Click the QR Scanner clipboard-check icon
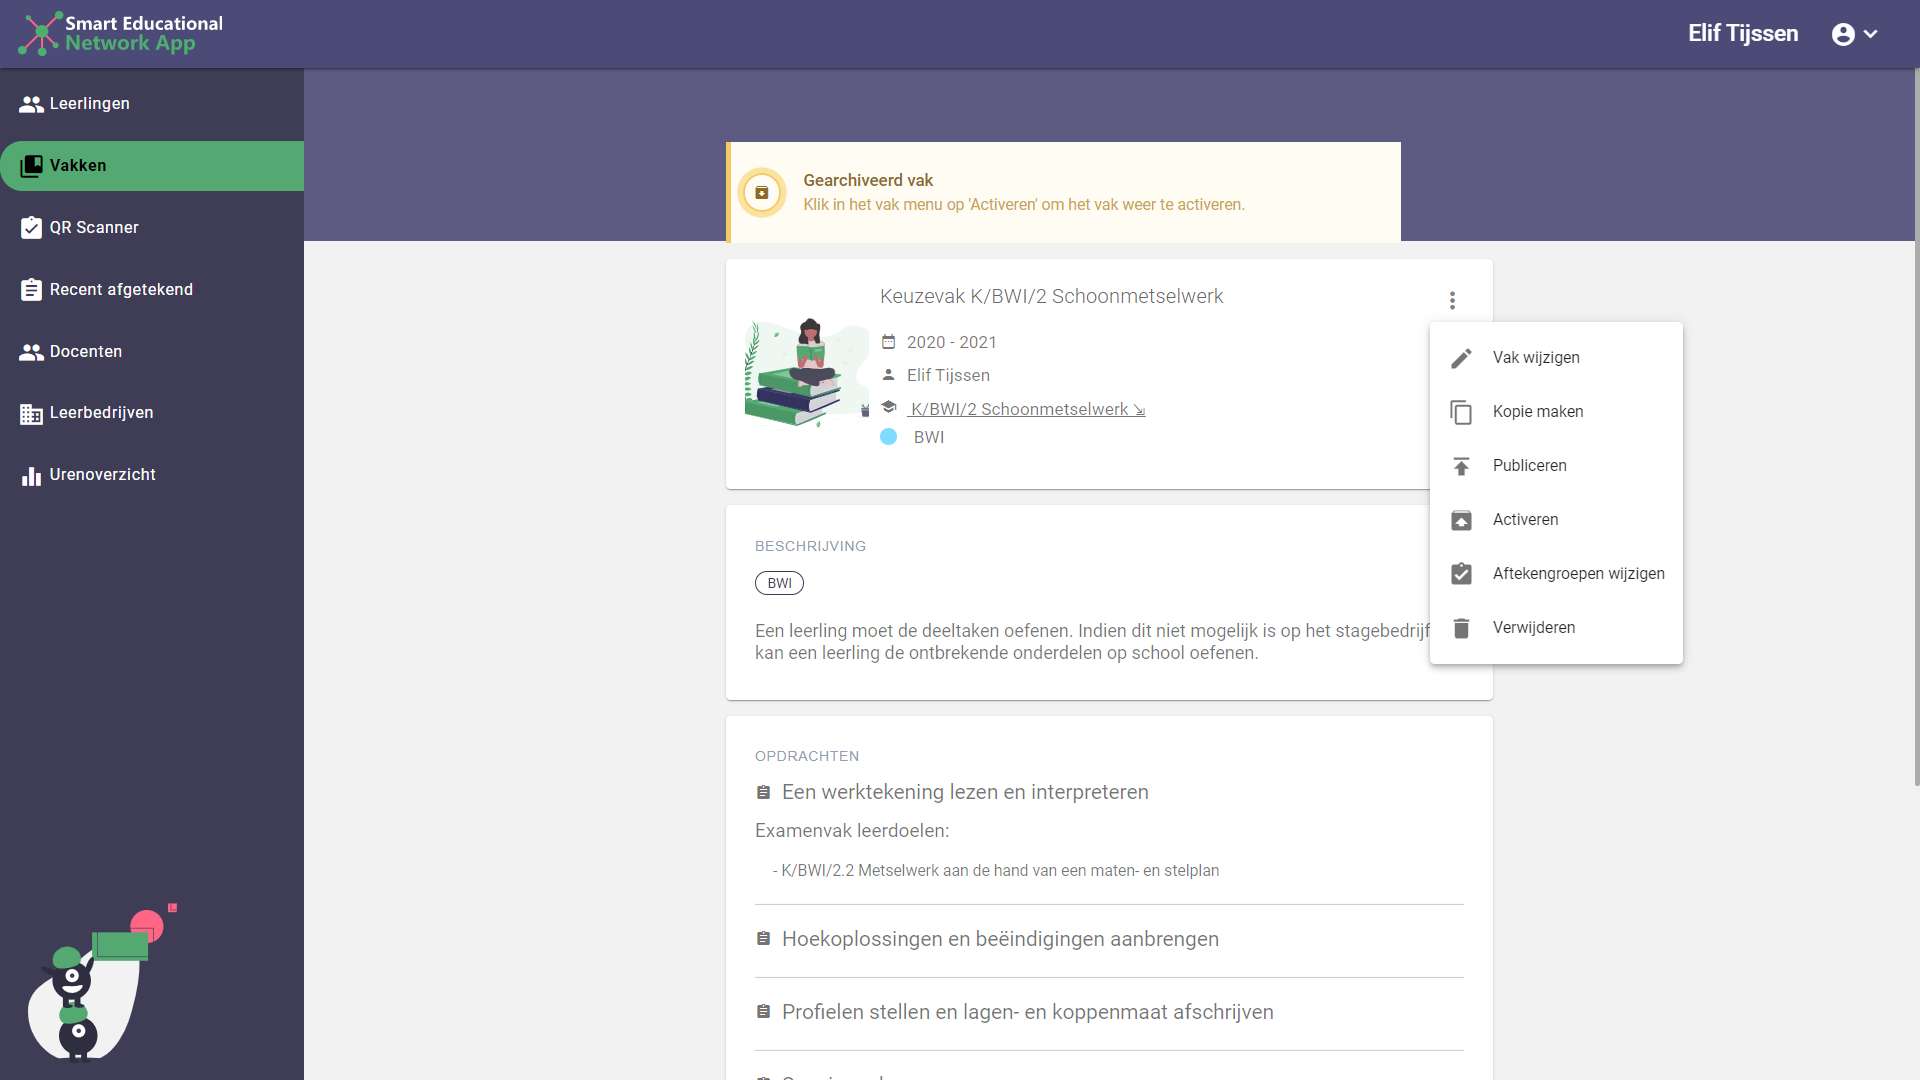The width and height of the screenshot is (1920, 1080). pyautogui.click(x=31, y=228)
